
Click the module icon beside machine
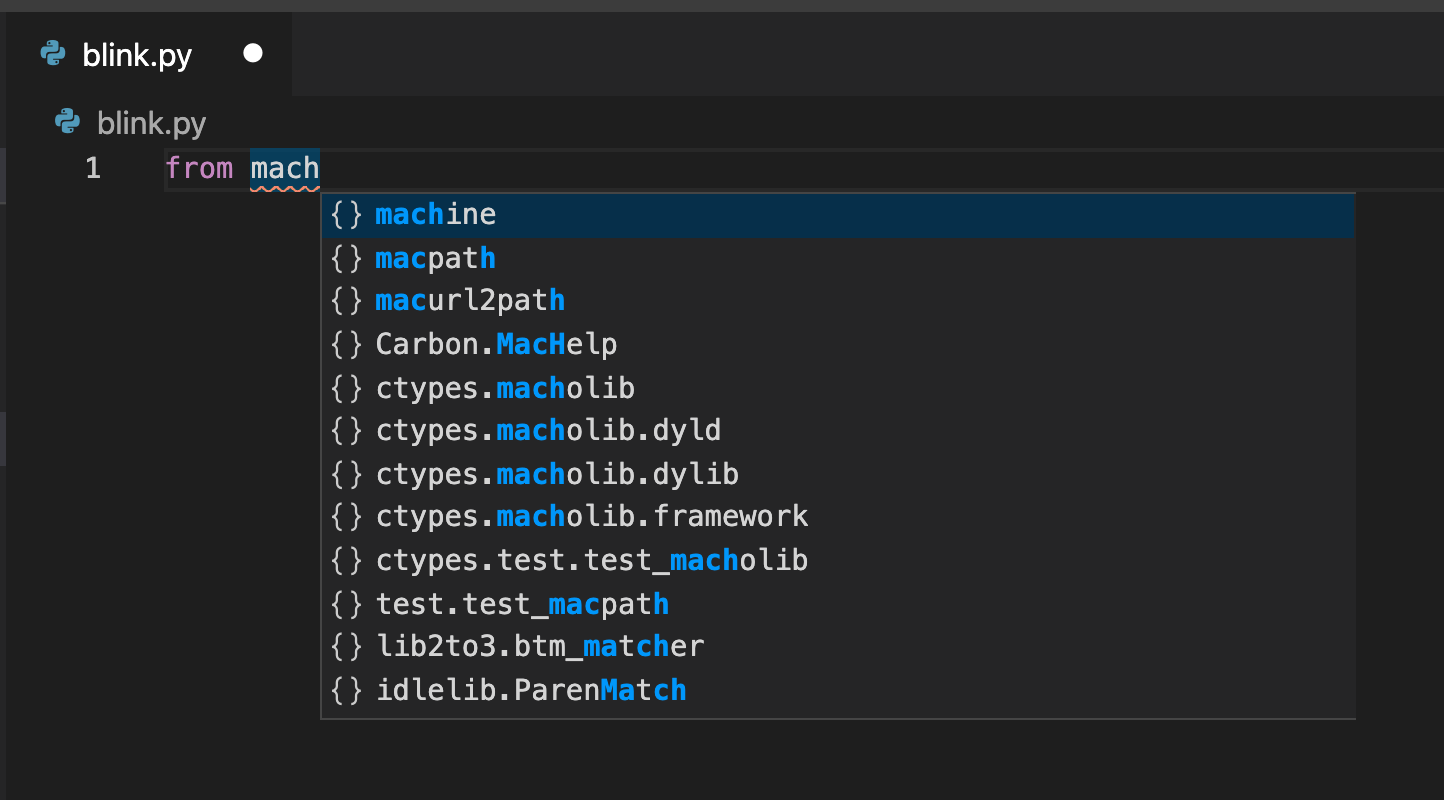point(346,215)
